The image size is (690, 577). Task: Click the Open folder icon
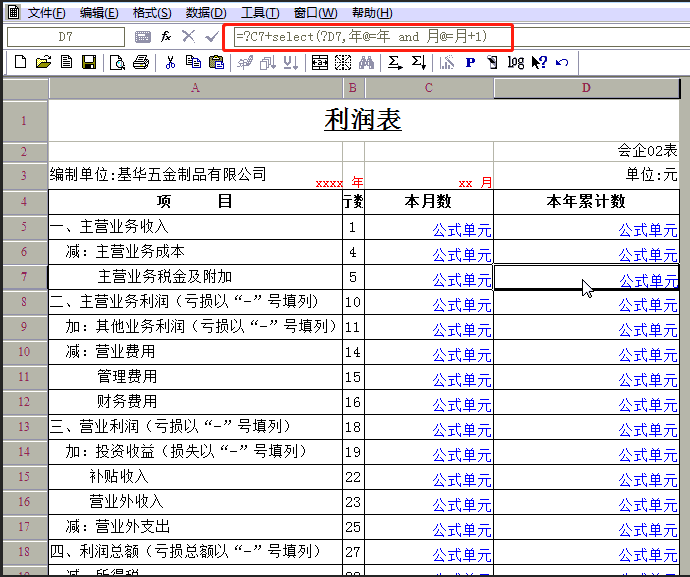point(43,62)
